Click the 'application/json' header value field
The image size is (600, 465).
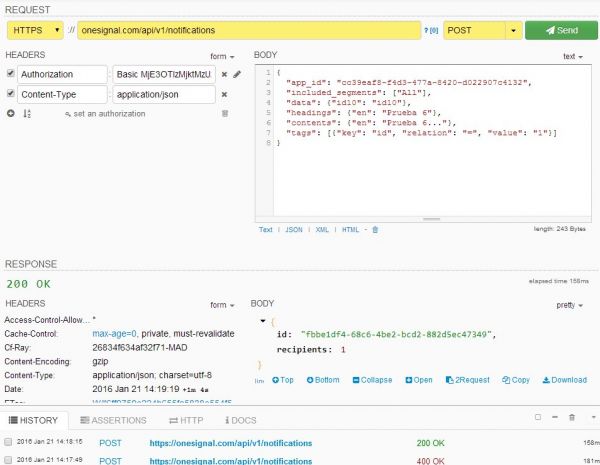[164, 94]
